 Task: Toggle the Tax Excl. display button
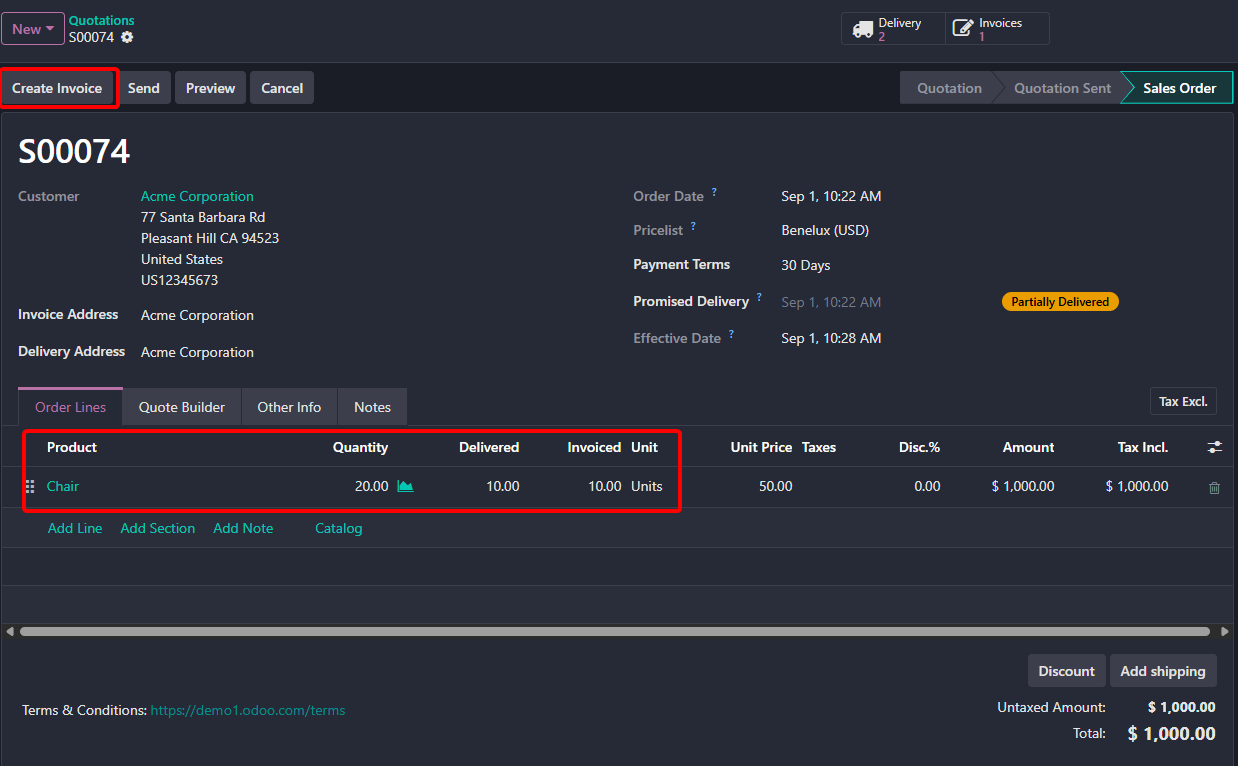coord(1183,402)
